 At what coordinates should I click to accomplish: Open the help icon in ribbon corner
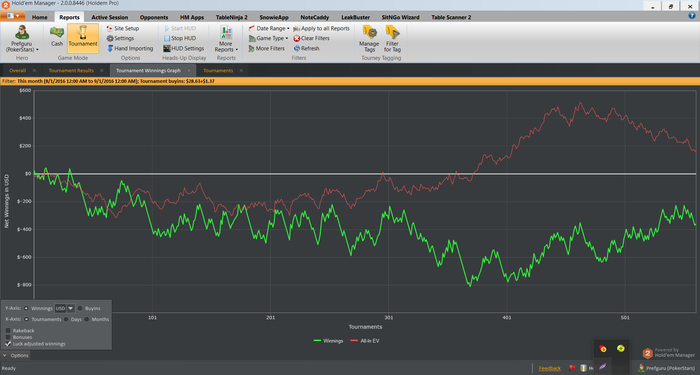pos(692,16)
